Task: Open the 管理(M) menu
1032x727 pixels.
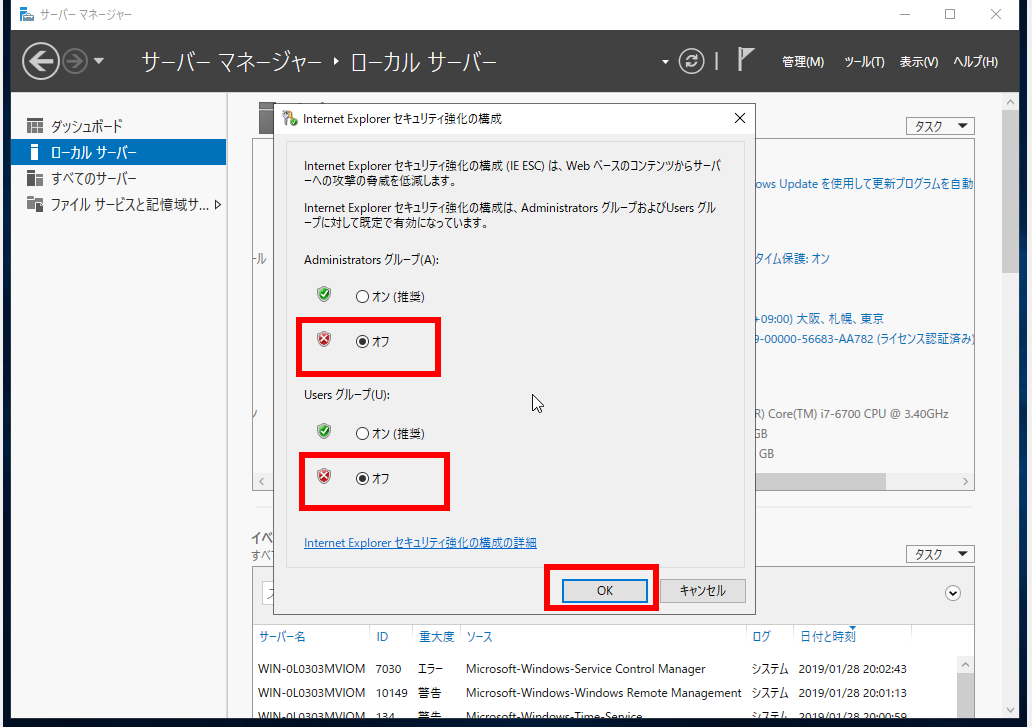Action: [x=802, y=62]
